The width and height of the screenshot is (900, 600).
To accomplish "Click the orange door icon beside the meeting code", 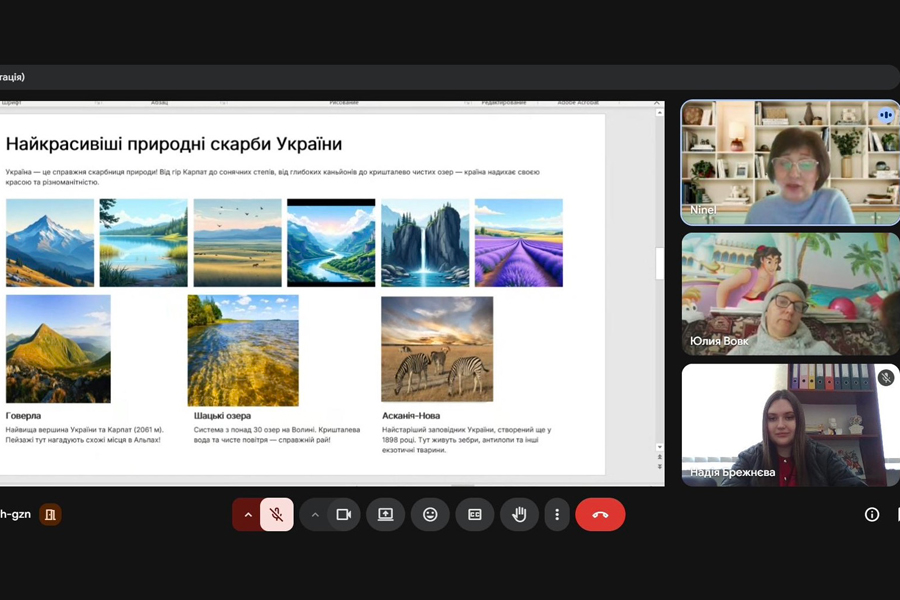I will [x=50, y=514].
